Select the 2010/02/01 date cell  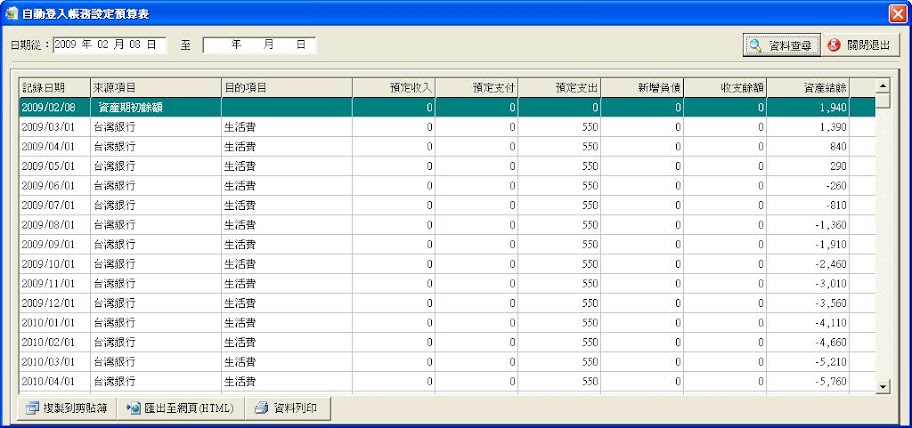point(55,342)
